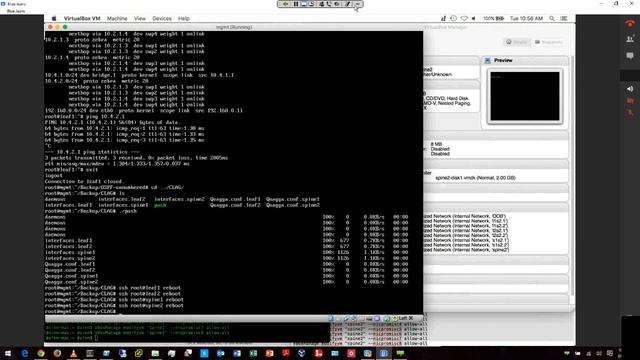Click the 'ssh root@spine2 reboot' command line
Screen dimensions: 640x360
point(151,305)
